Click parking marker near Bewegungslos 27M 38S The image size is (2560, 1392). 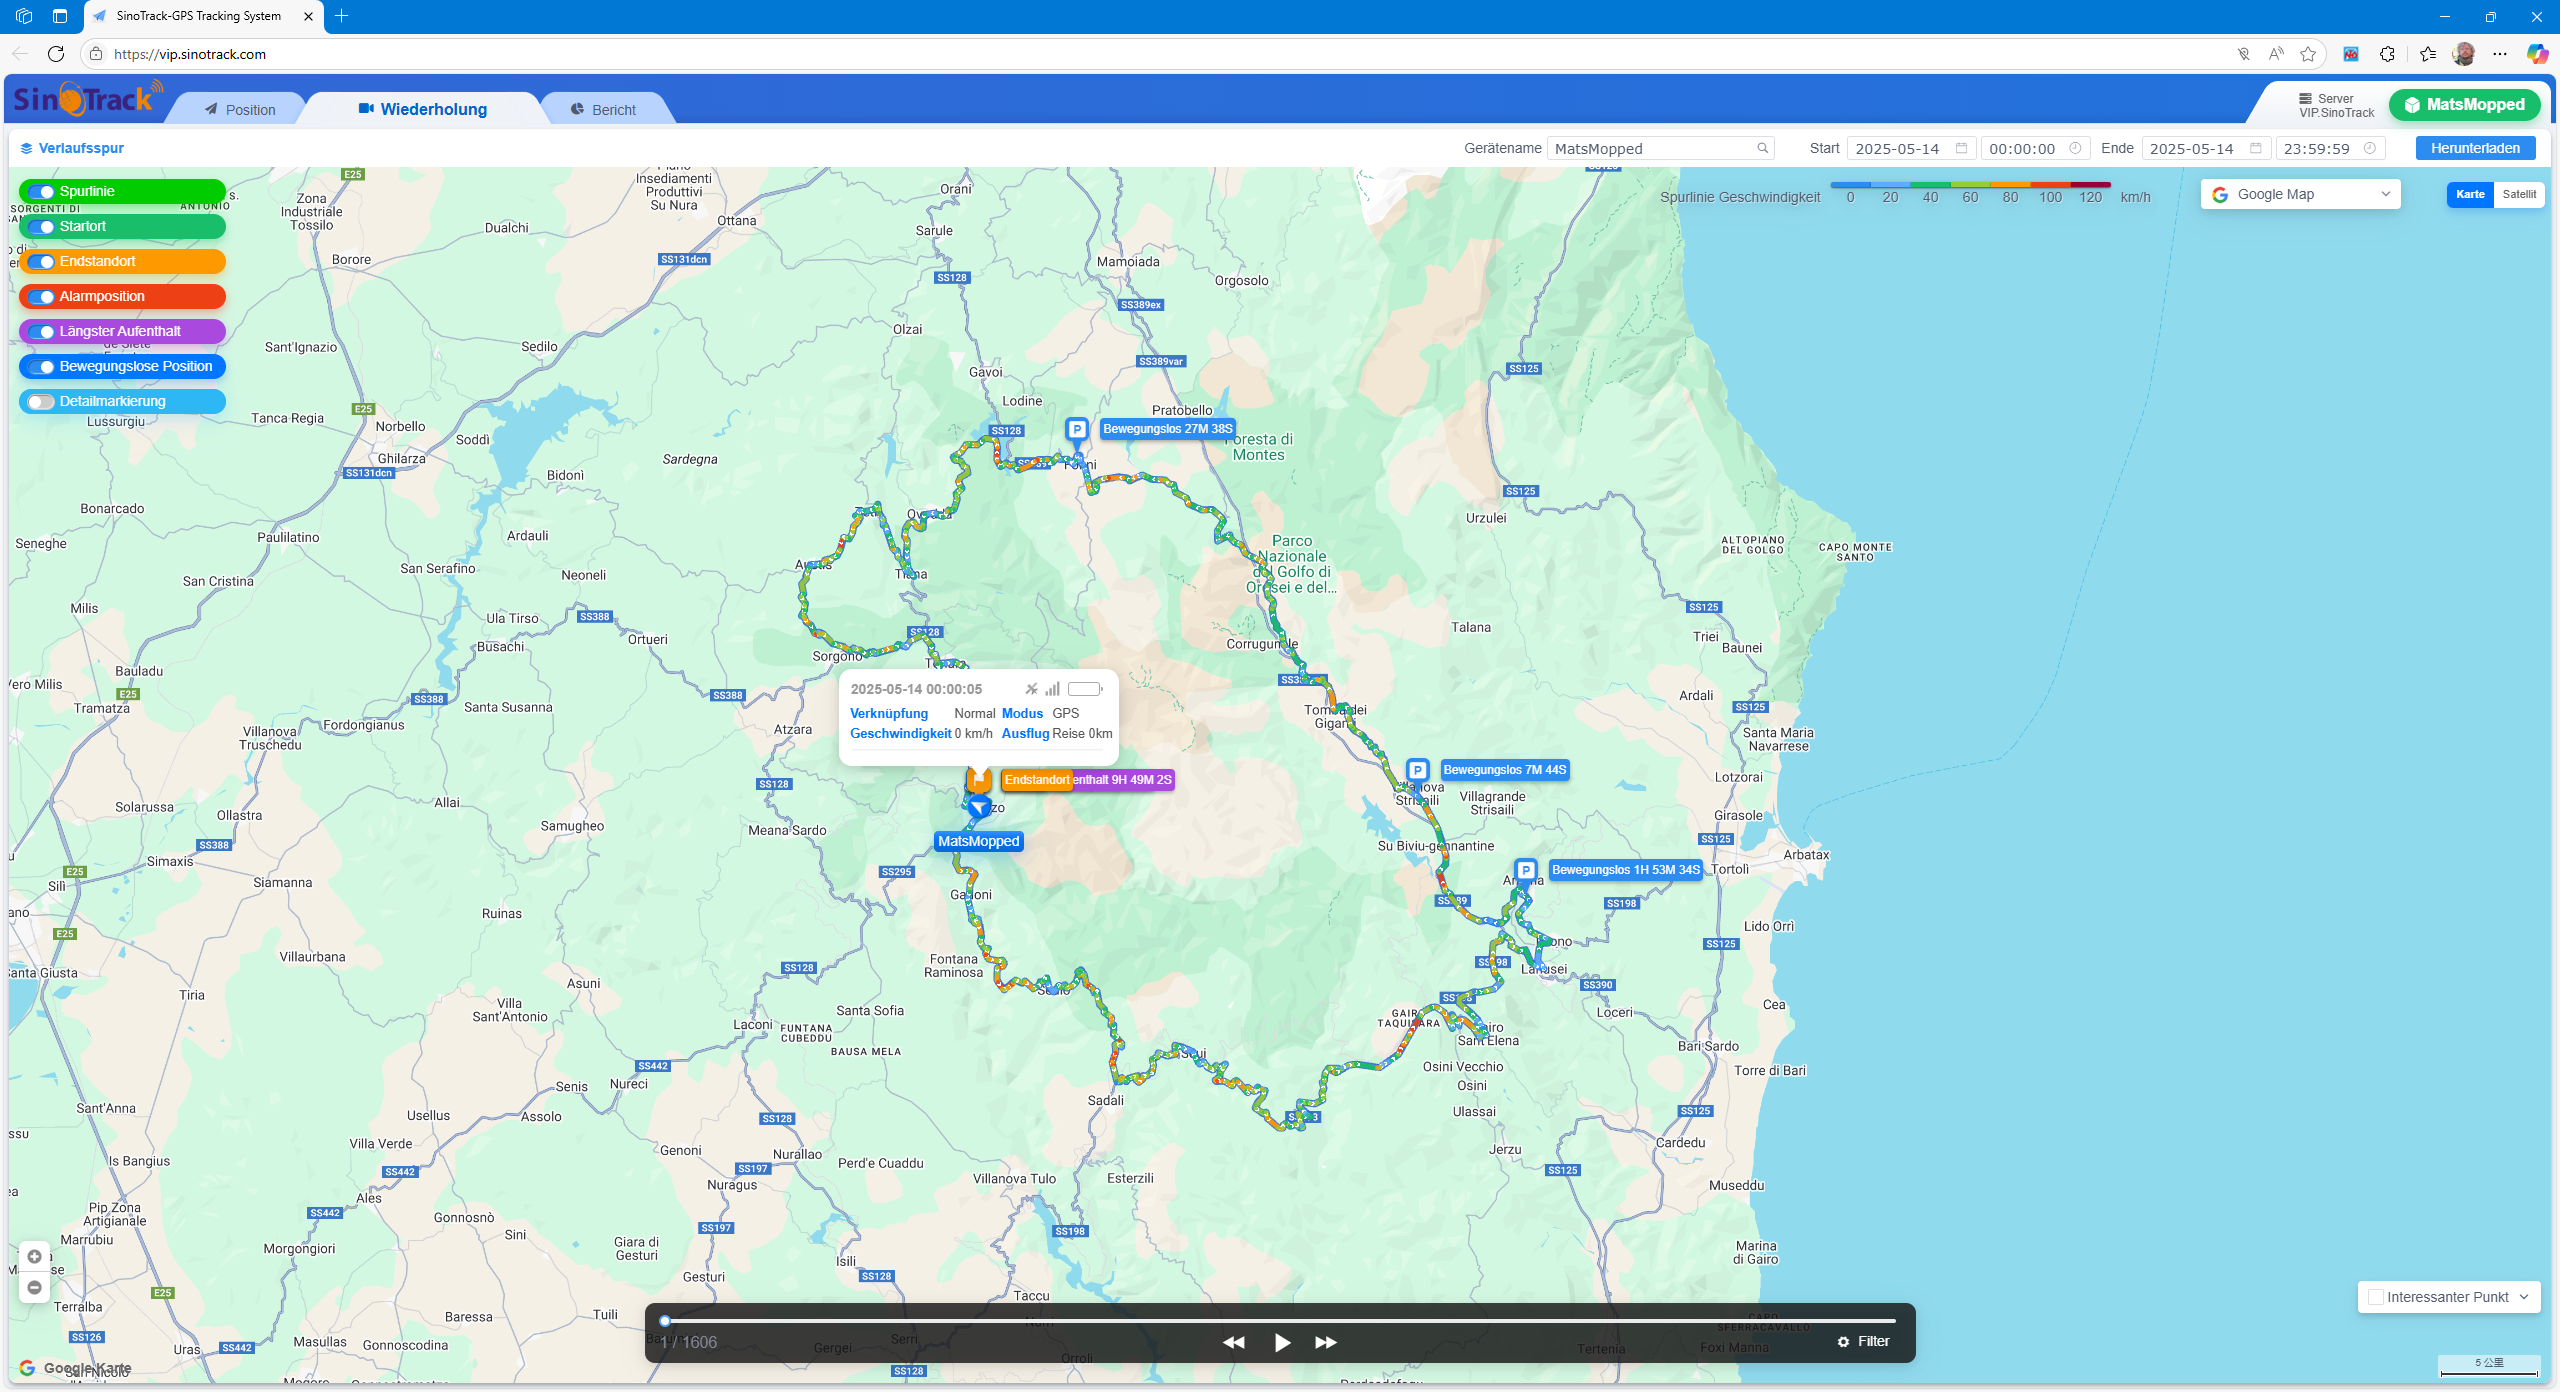(1076, 429)
